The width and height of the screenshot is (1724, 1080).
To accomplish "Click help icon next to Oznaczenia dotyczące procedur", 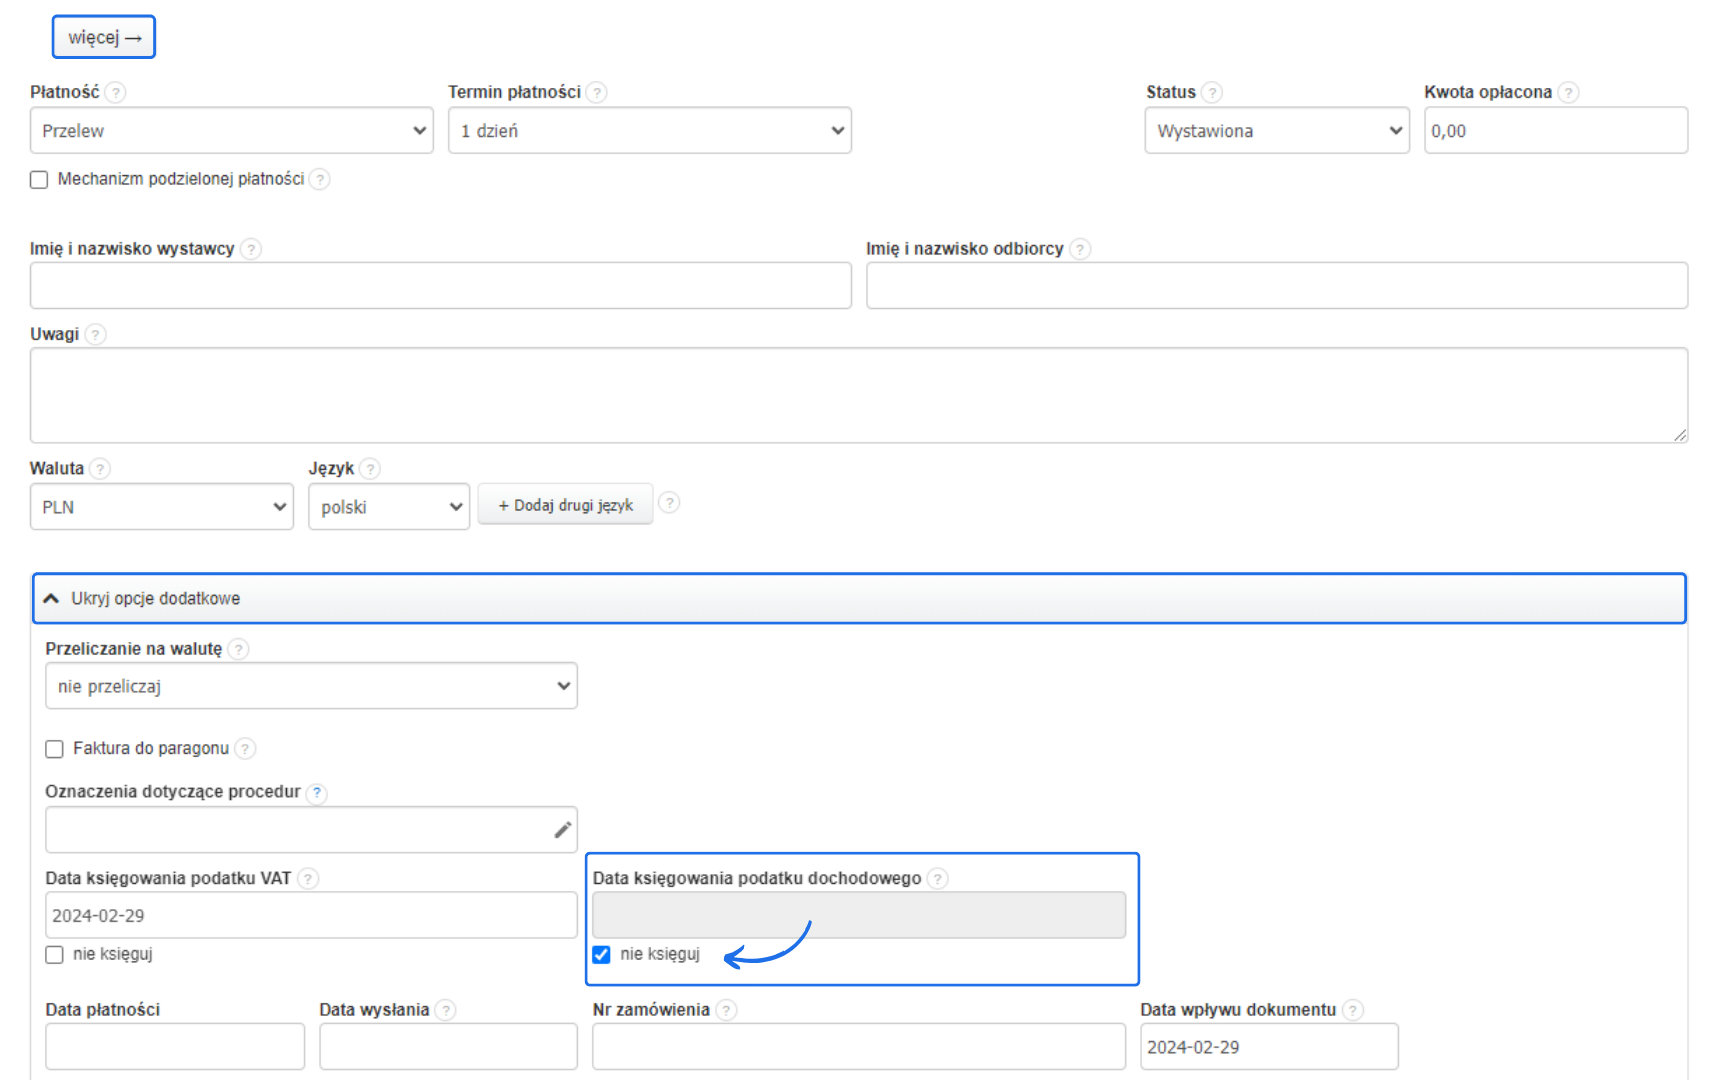I will (x=317, y=793).
